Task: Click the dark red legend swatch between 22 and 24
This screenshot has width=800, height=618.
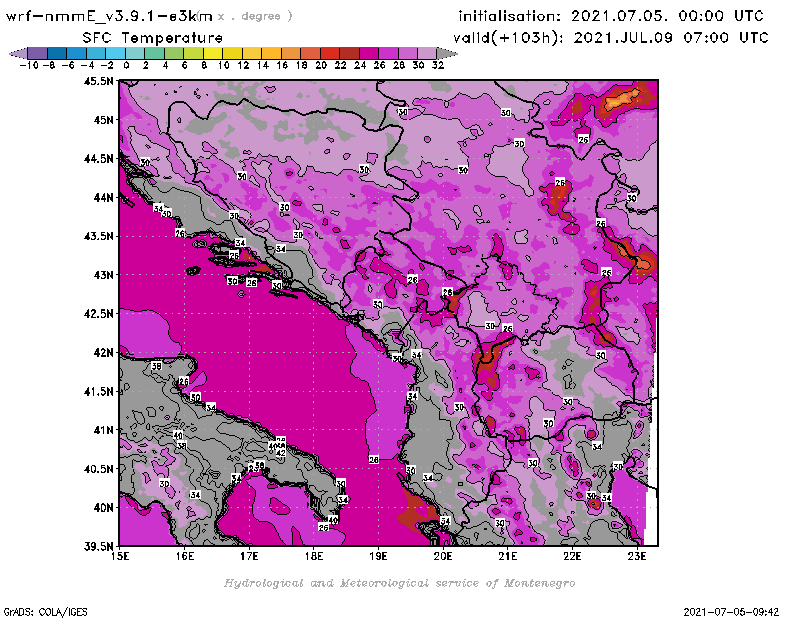Action: pyautogui.click(x=349, y=53)
